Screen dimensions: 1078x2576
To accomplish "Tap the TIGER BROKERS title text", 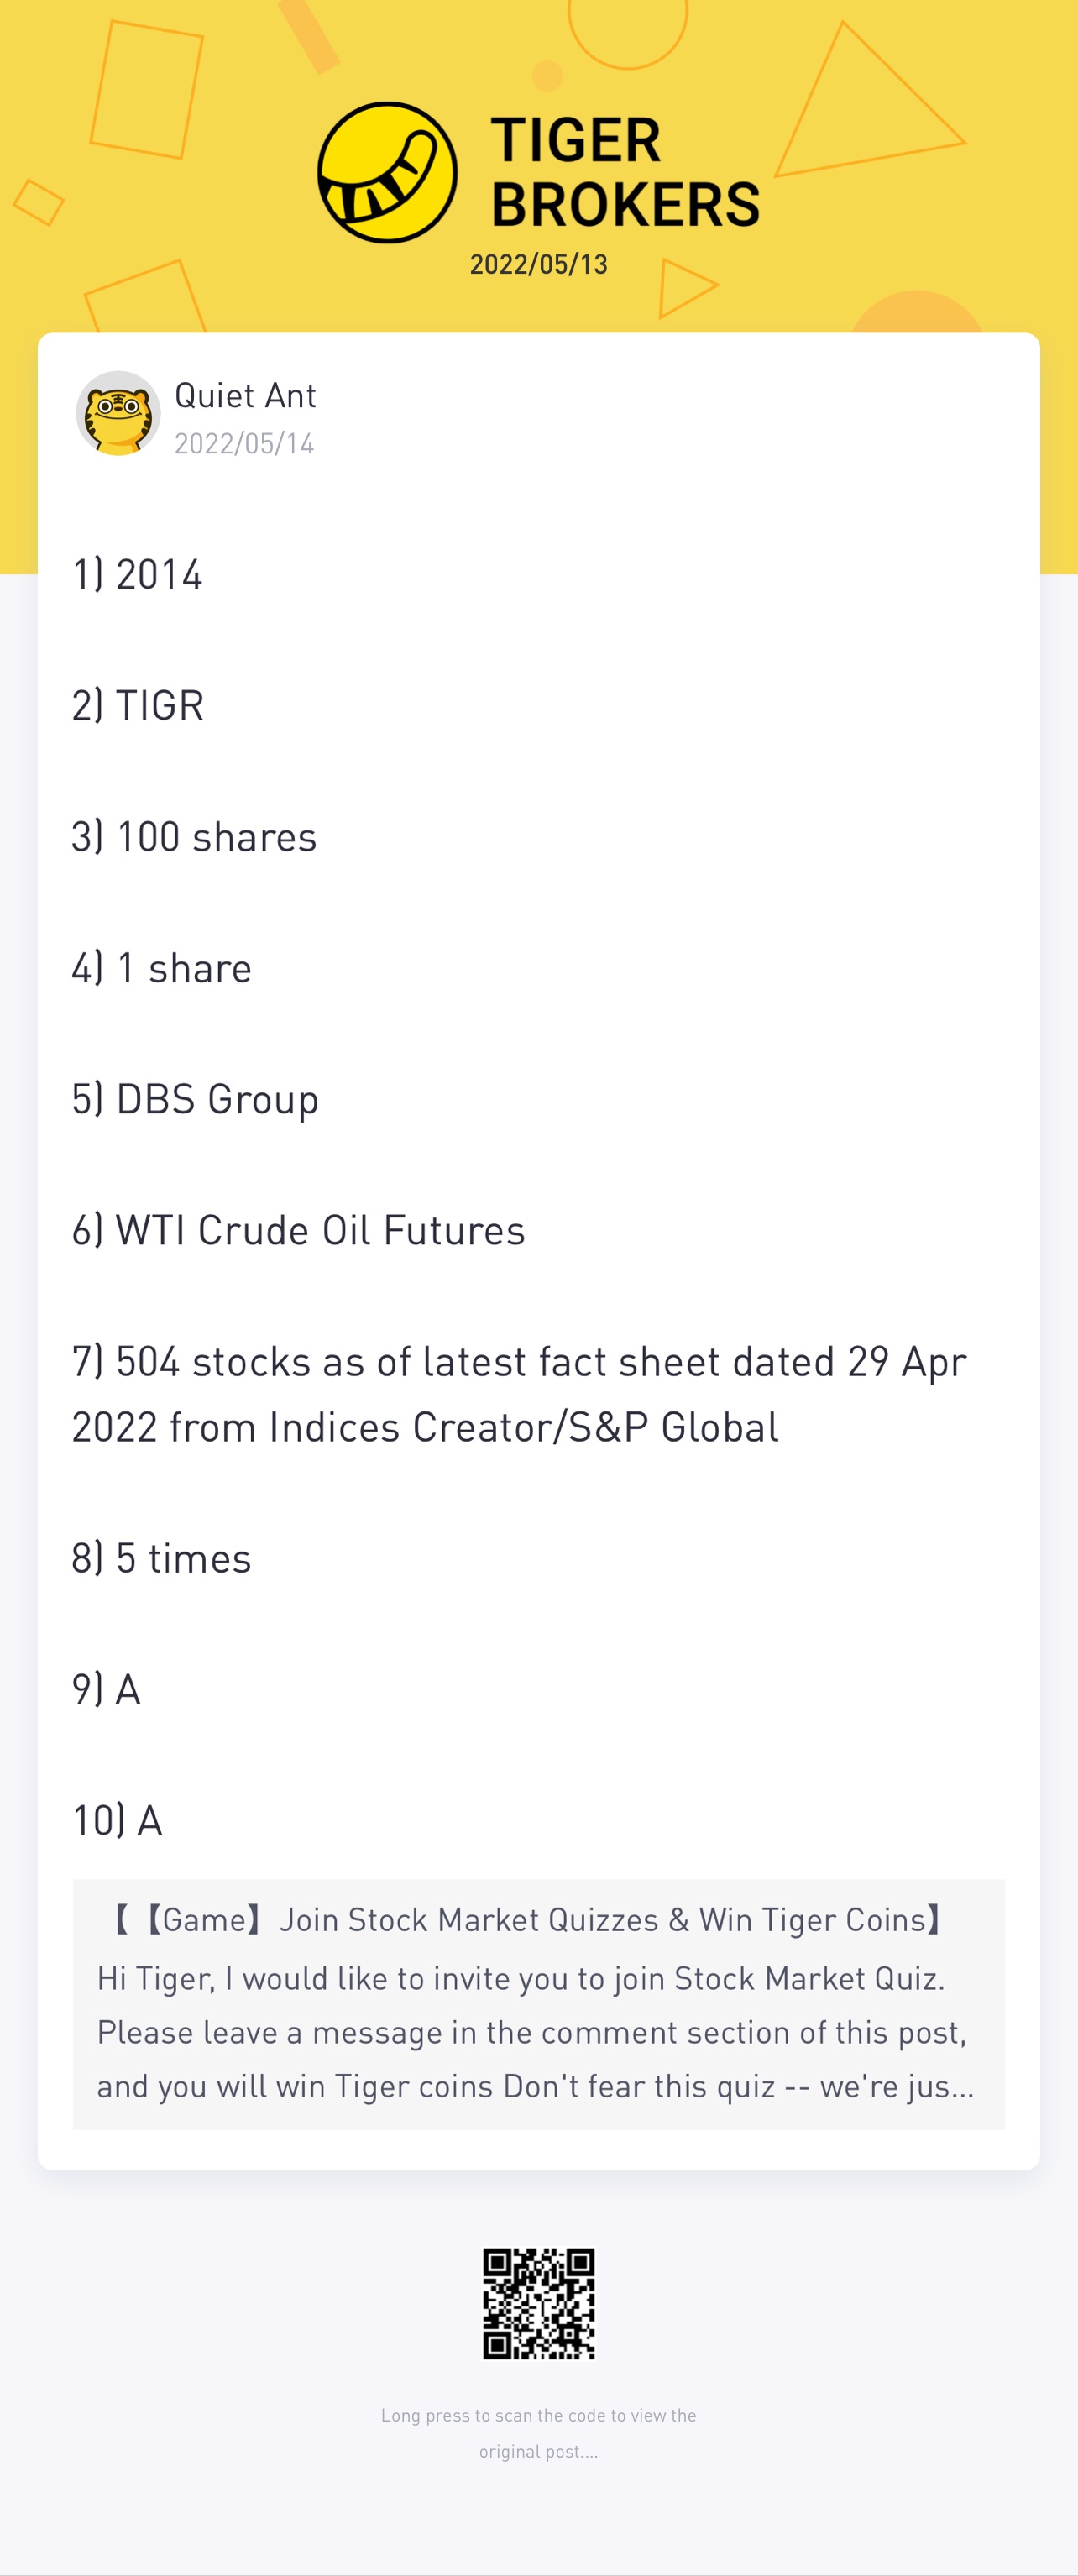I will click(x=625, y=172).
